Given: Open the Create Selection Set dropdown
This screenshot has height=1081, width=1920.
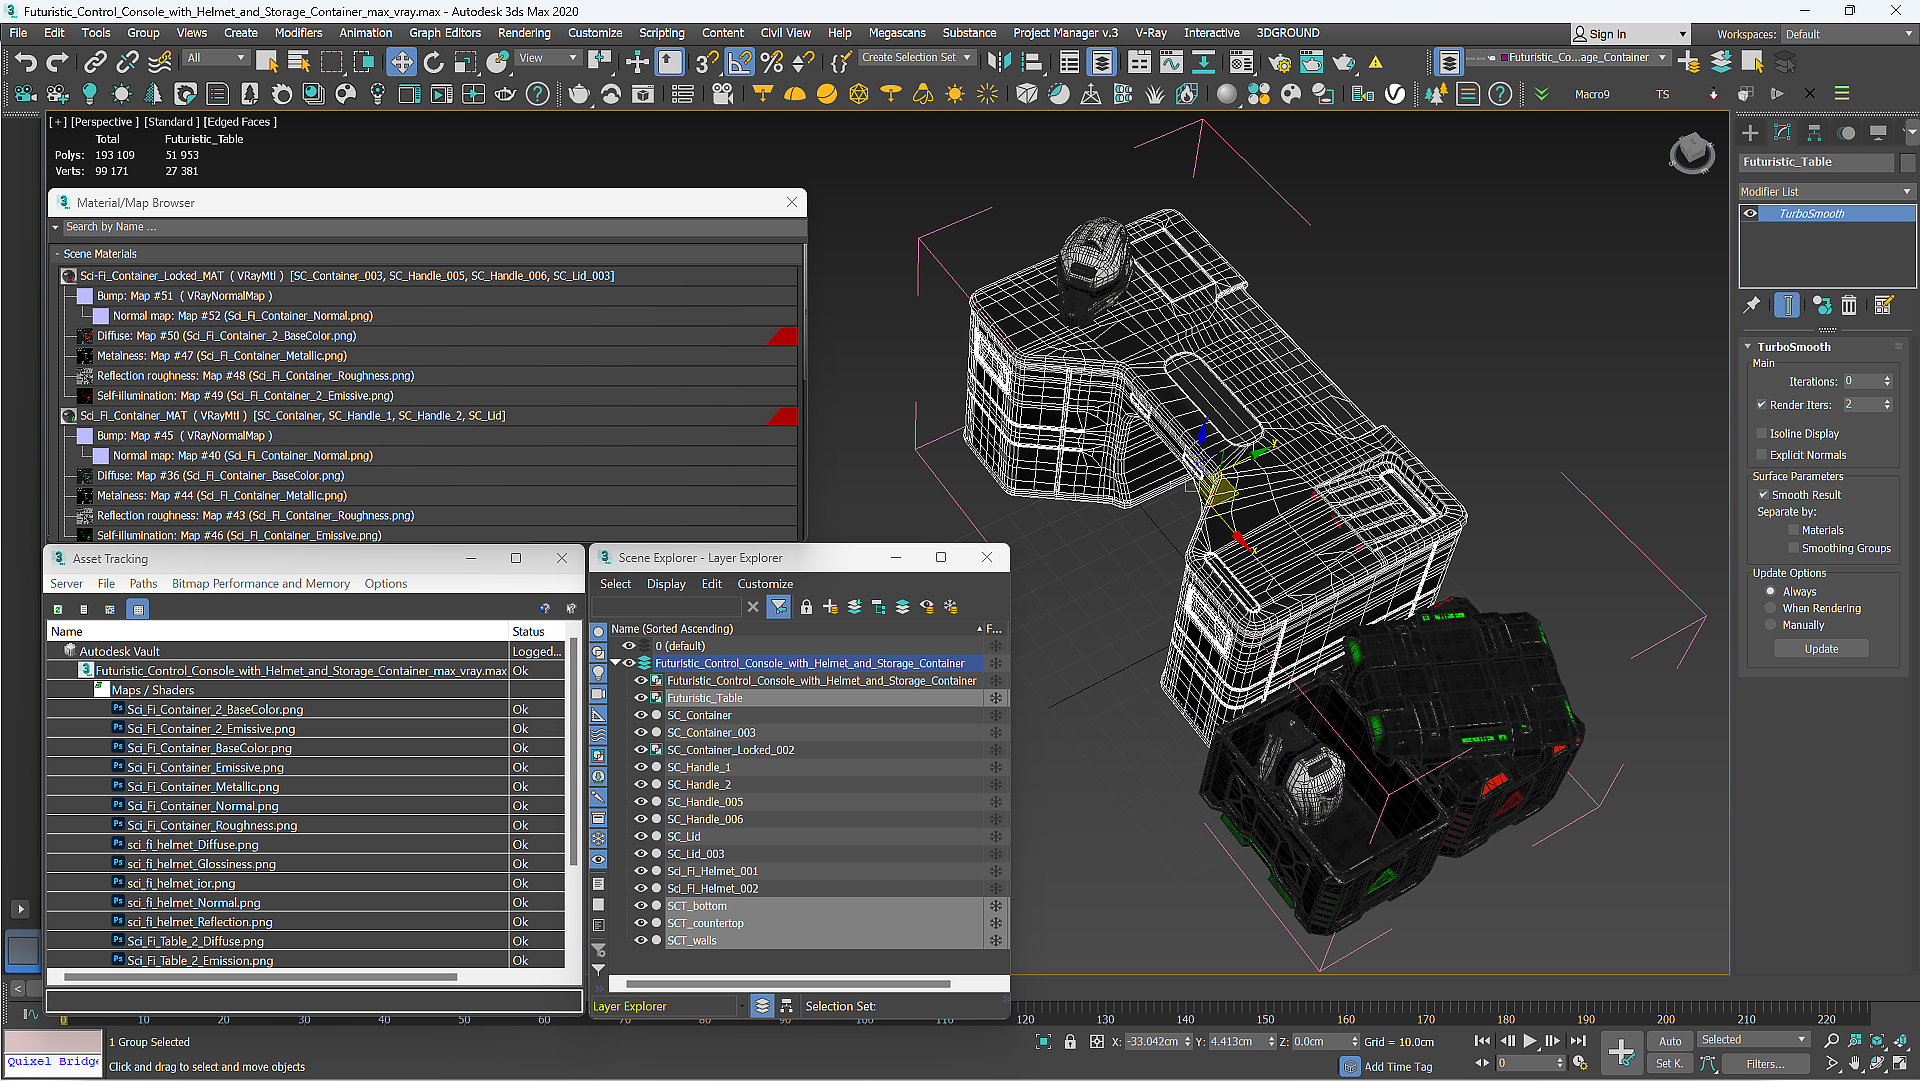Looking at the screenshot, I should 917,58.
